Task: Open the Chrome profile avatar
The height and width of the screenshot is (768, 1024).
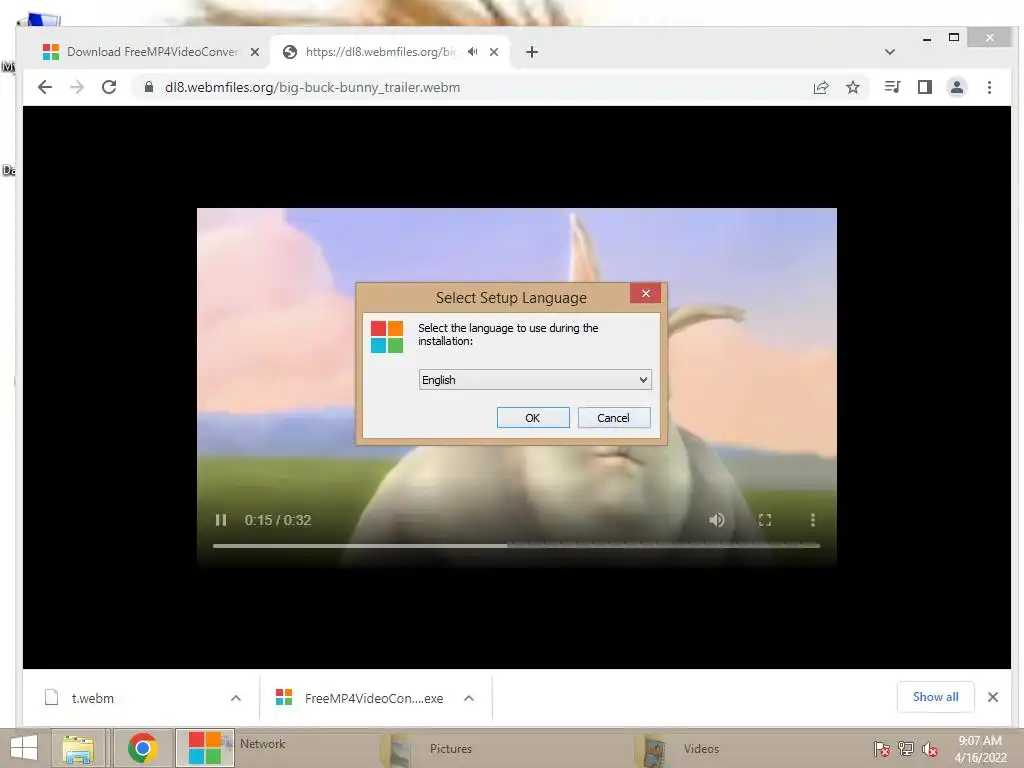Action: pos(957,87)
